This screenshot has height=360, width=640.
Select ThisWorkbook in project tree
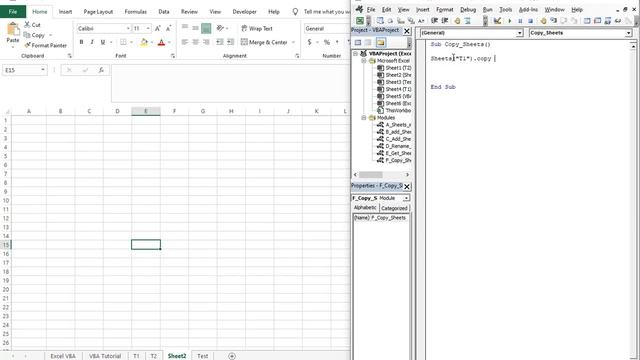(x=394, y=110)
